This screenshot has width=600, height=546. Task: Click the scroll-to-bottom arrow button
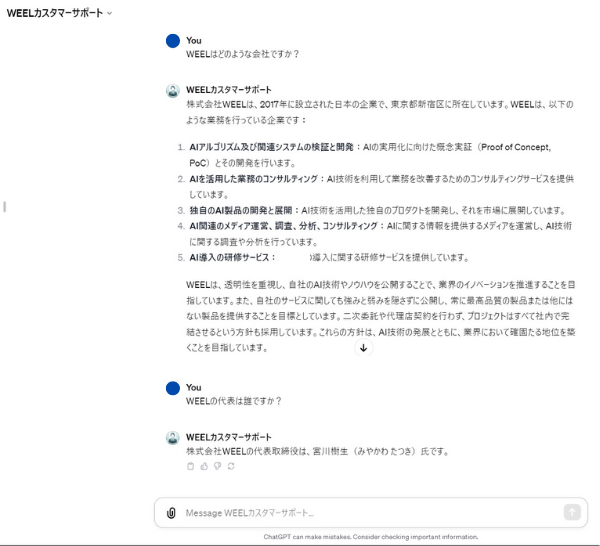(364, 348)
